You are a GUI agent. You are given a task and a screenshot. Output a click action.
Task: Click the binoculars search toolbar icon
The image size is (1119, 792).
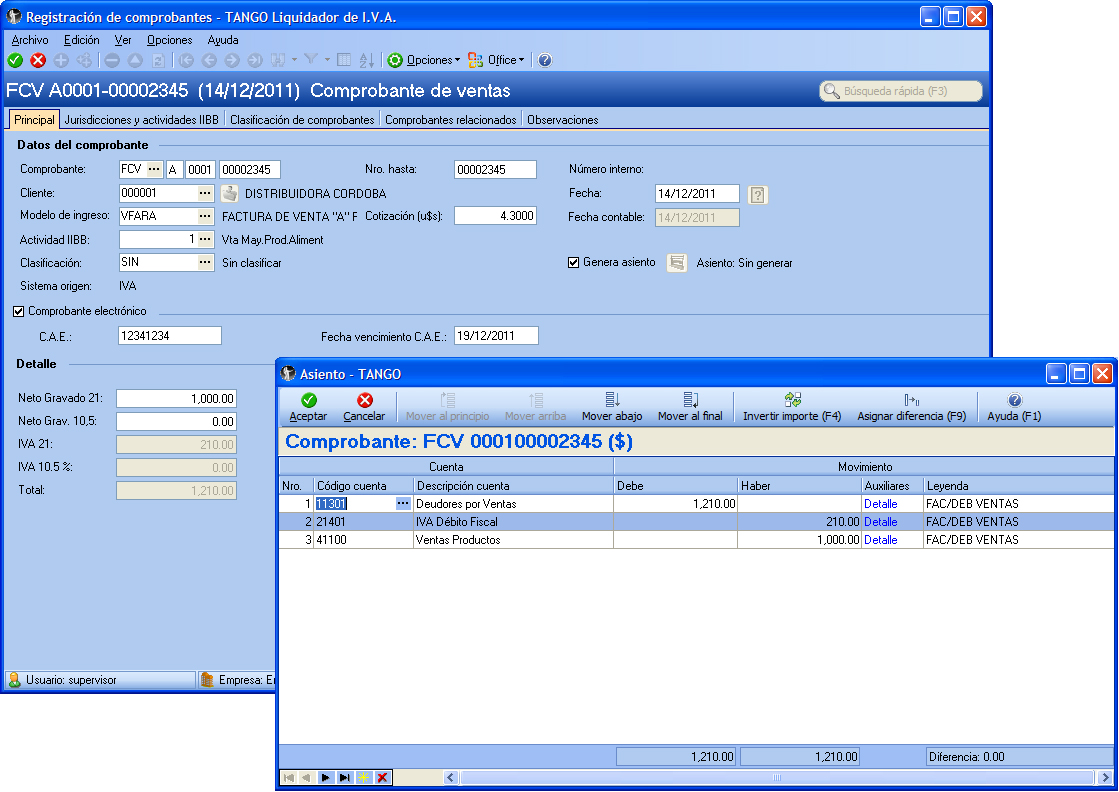pos(278,61)
